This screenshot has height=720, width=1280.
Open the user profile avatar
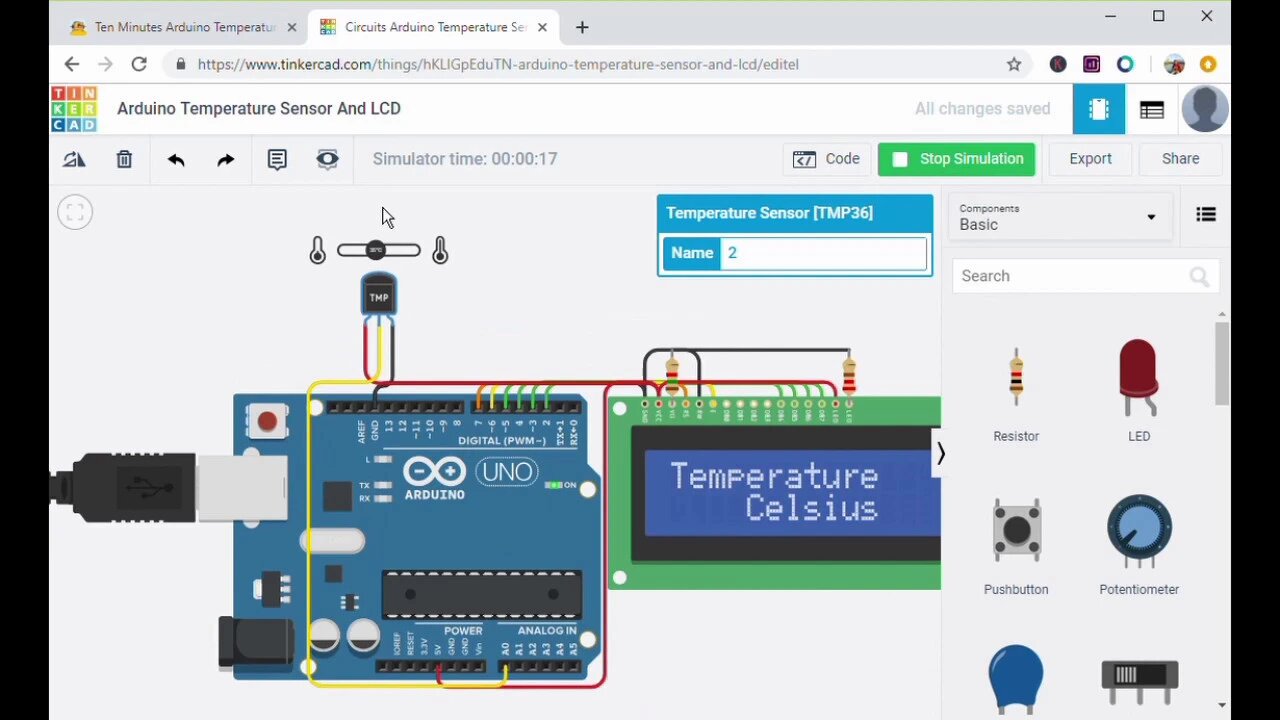point(1205,109)
